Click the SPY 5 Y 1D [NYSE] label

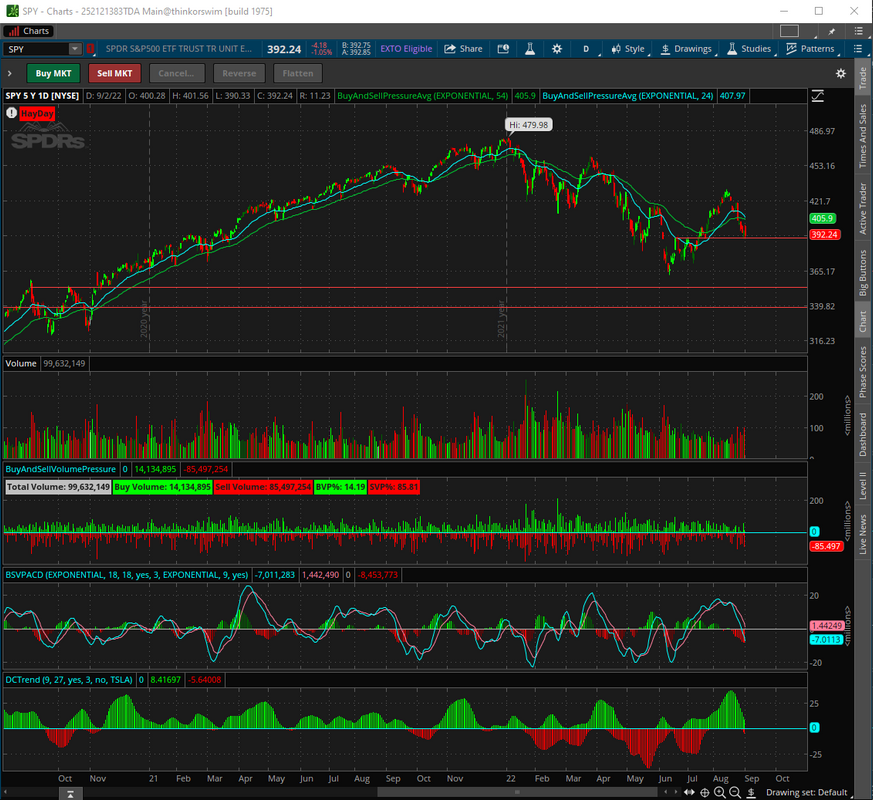tap(42, 96)
